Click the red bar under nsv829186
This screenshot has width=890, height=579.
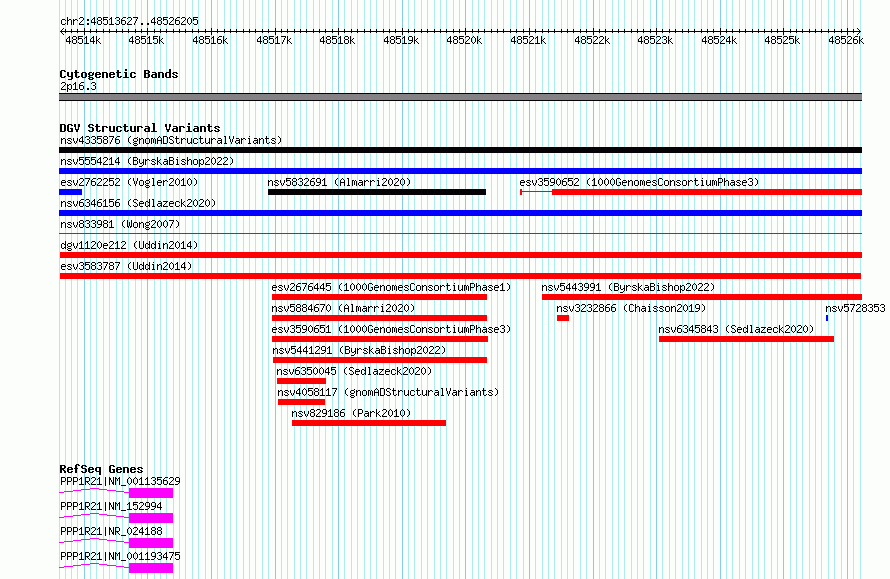coord(369,423)
